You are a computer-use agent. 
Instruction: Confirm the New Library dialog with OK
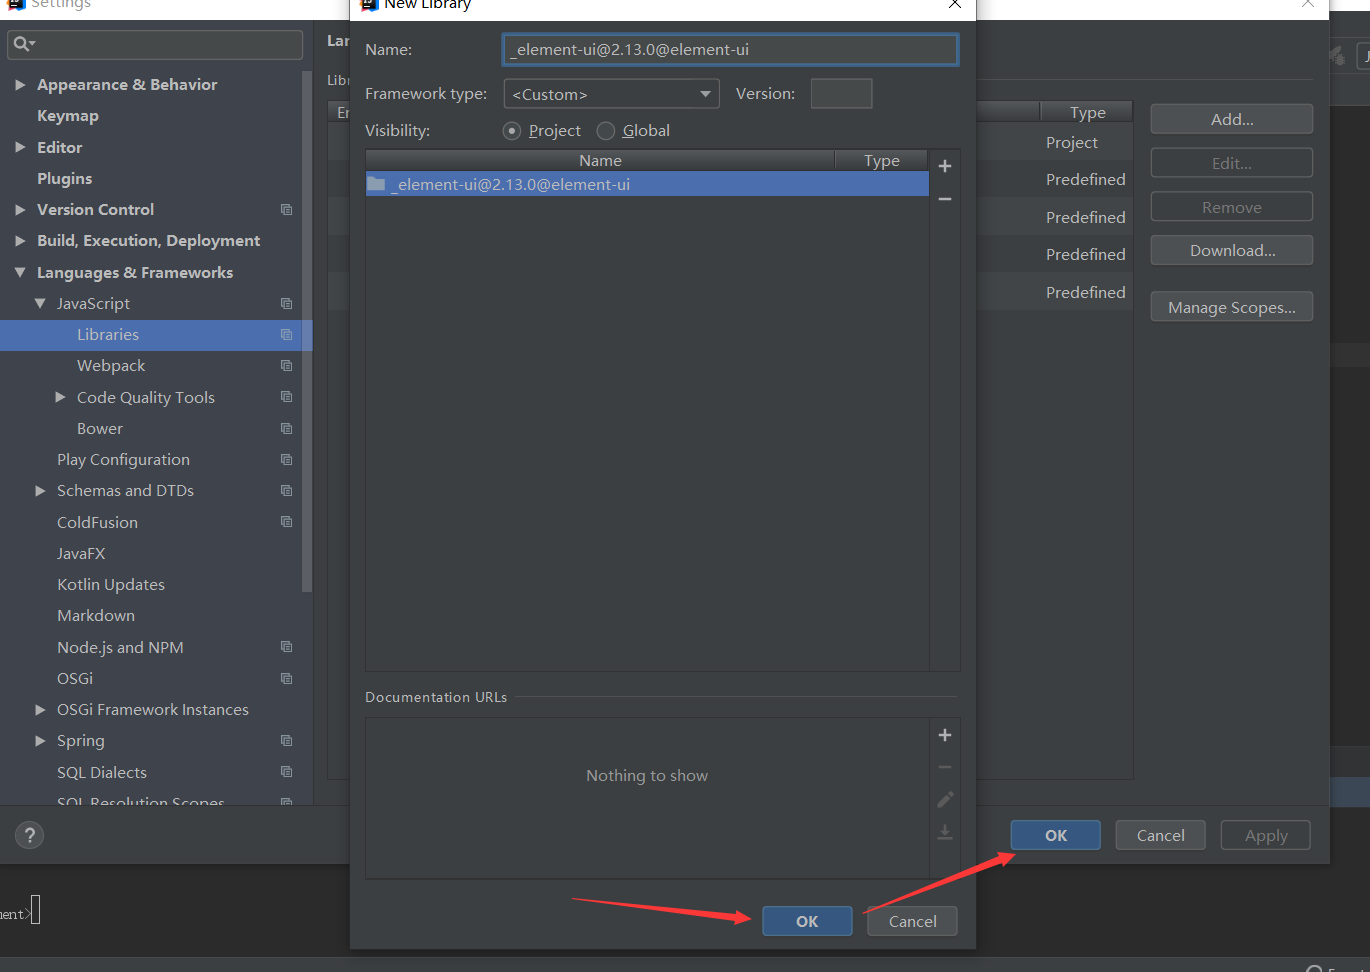[x=807, y=921]
